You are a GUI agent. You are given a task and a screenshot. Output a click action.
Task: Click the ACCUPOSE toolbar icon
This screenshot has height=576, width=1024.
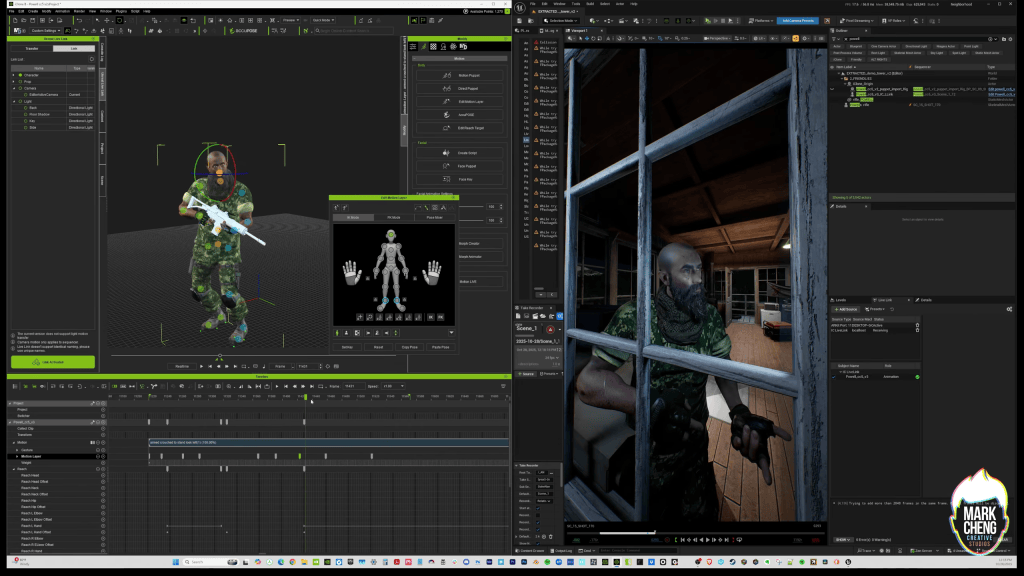pos(243,31)
